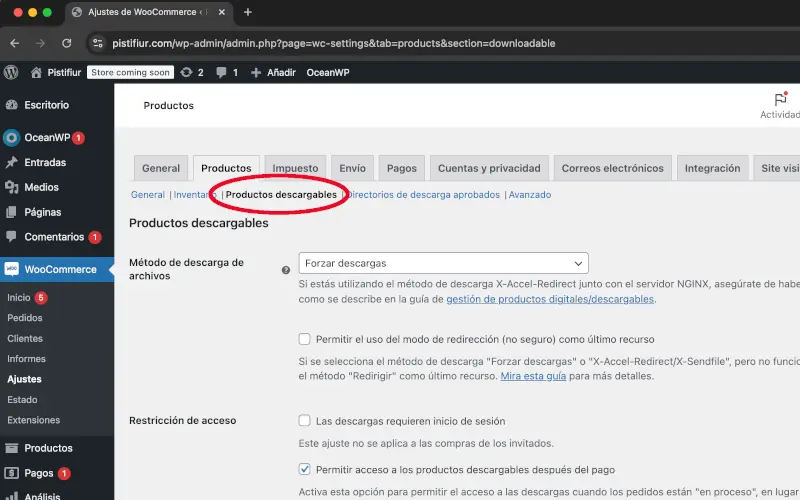Open the Entradas pin icon menu
The width and height of the screenshot is (800, 500).
point(11,162)
